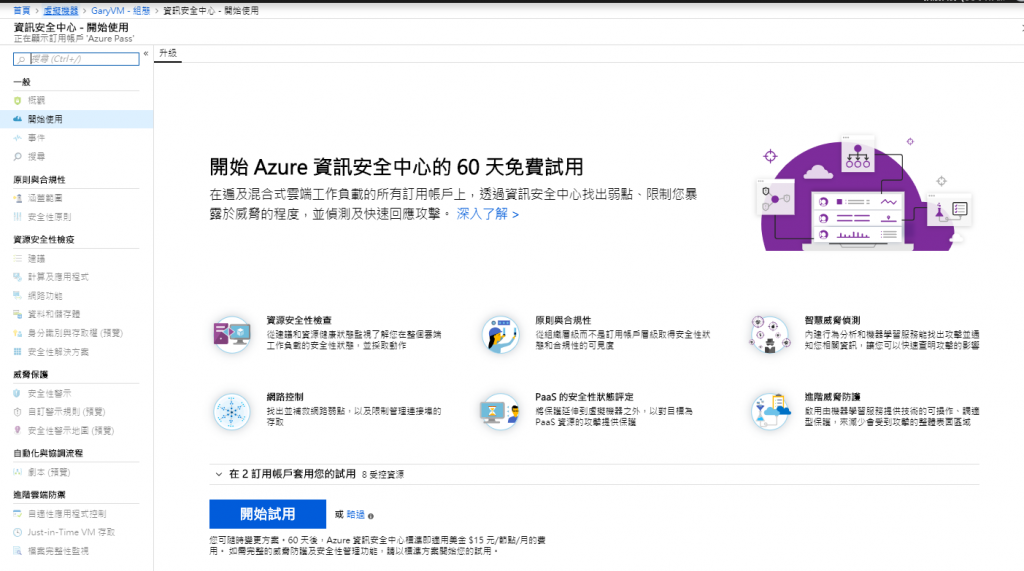The image size is (1024, 571).
Task: Click the 進階雲端防禦 section header
Action: tap(39, 495)
